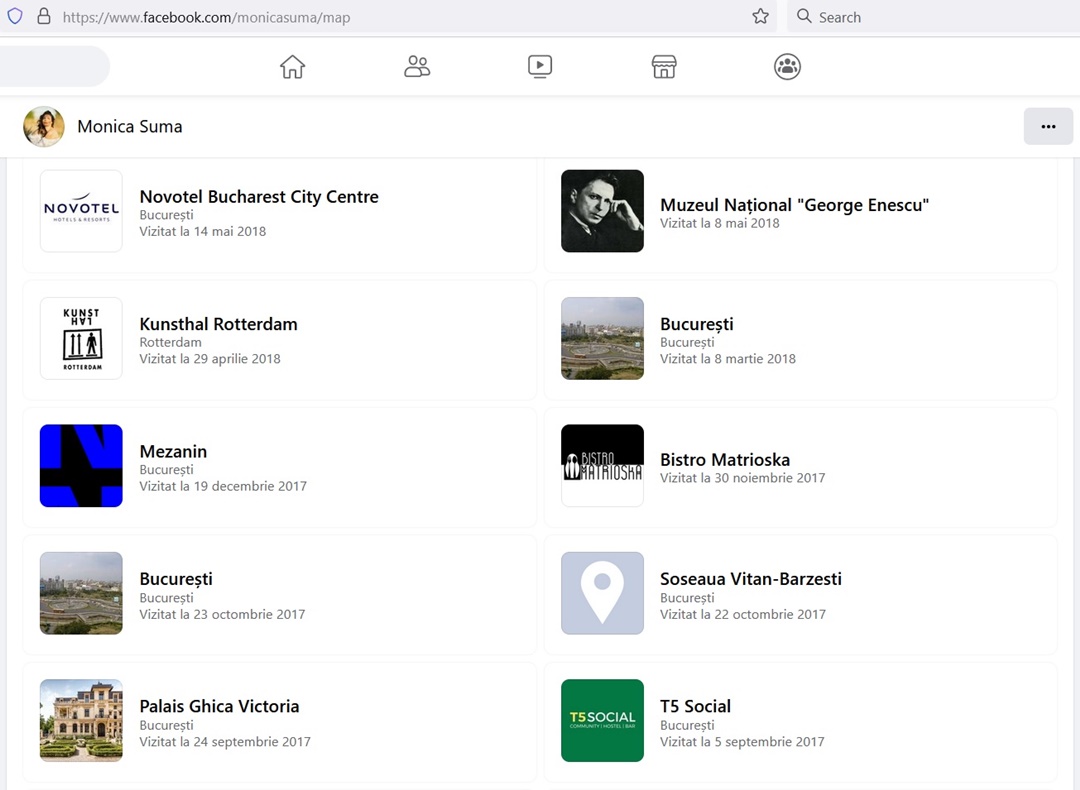This screenshot has width=1080, height=790.
Task: Open the Marketplace storefront icon
Action: (x=664, y=67)
